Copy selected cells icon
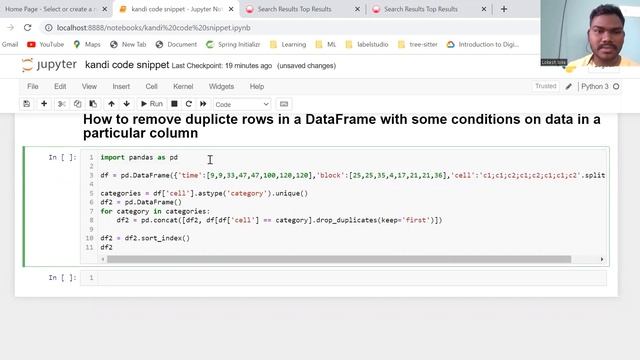640x360 pixels. (x=77, y=104)
